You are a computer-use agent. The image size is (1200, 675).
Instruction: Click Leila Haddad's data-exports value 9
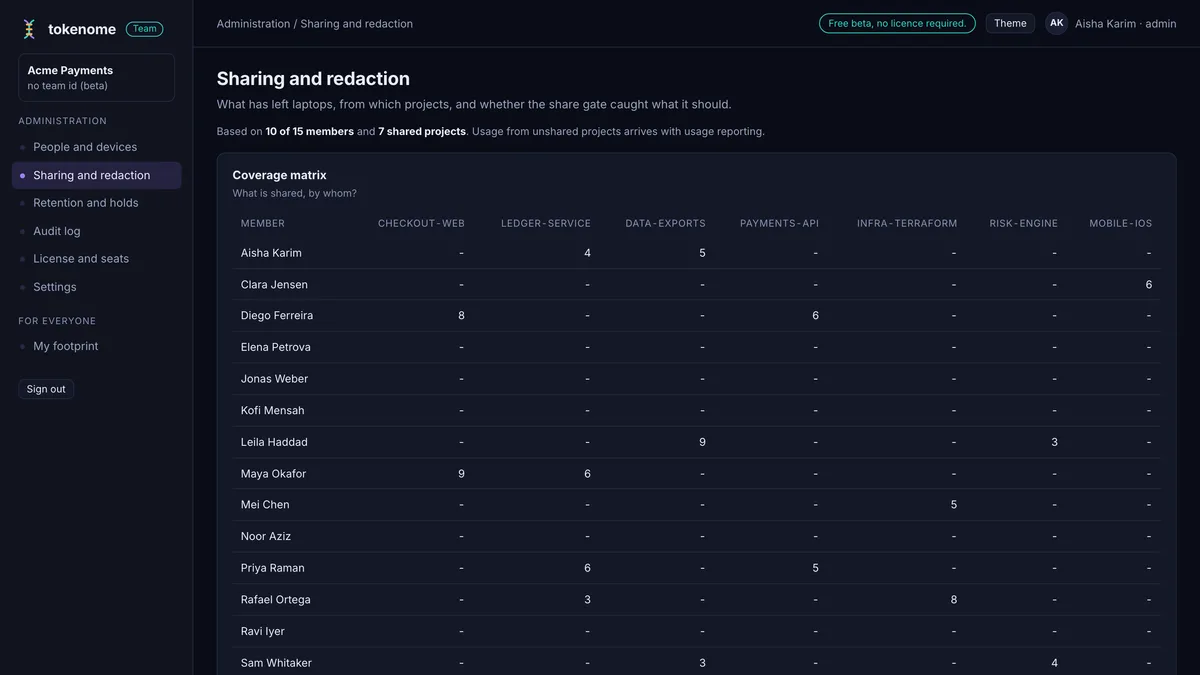(x=702, y=442)
